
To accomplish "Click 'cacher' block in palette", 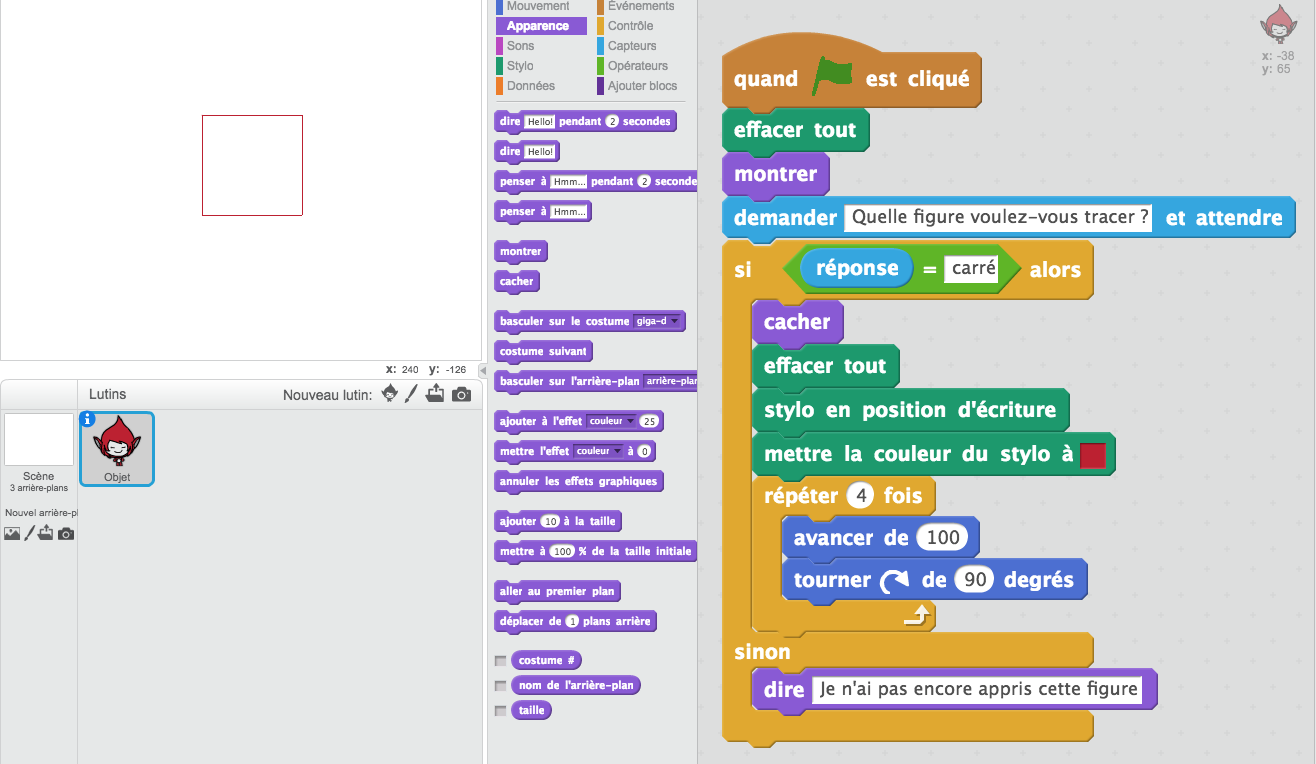I will (x=517, y=282).
